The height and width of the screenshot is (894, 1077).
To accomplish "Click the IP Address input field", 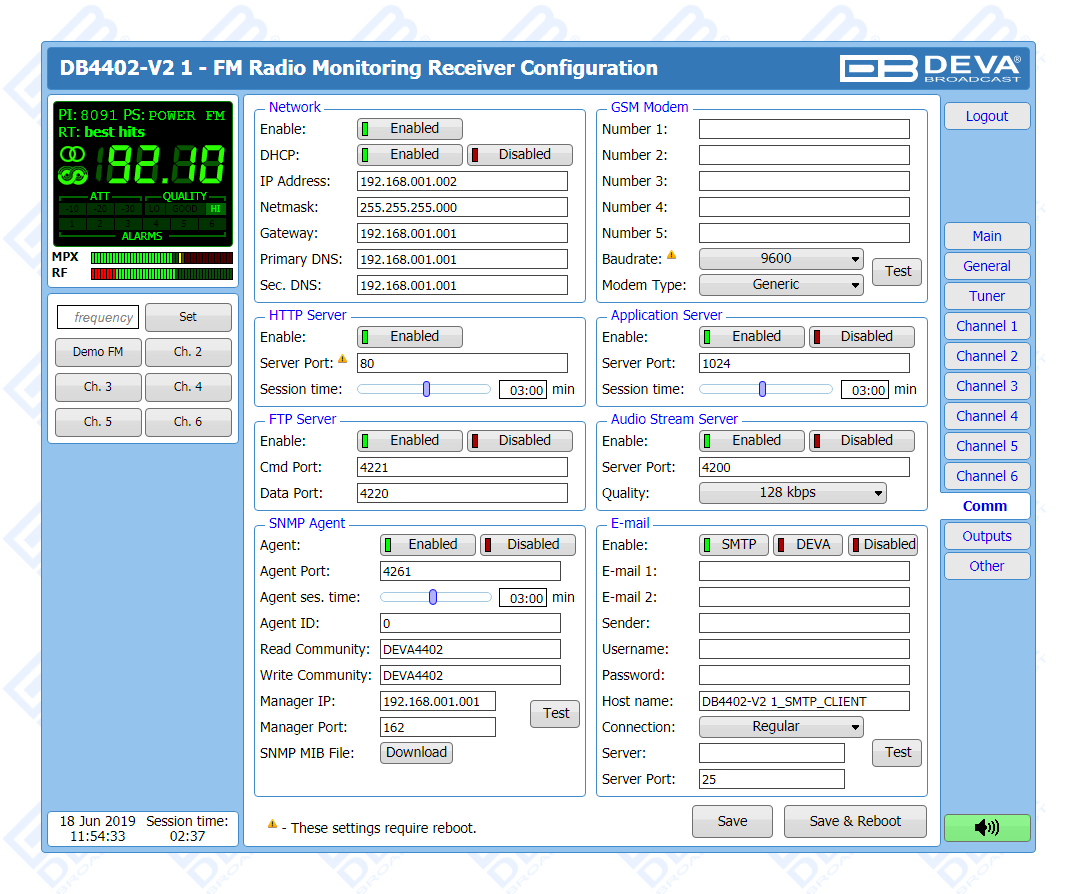I will 461,181.
